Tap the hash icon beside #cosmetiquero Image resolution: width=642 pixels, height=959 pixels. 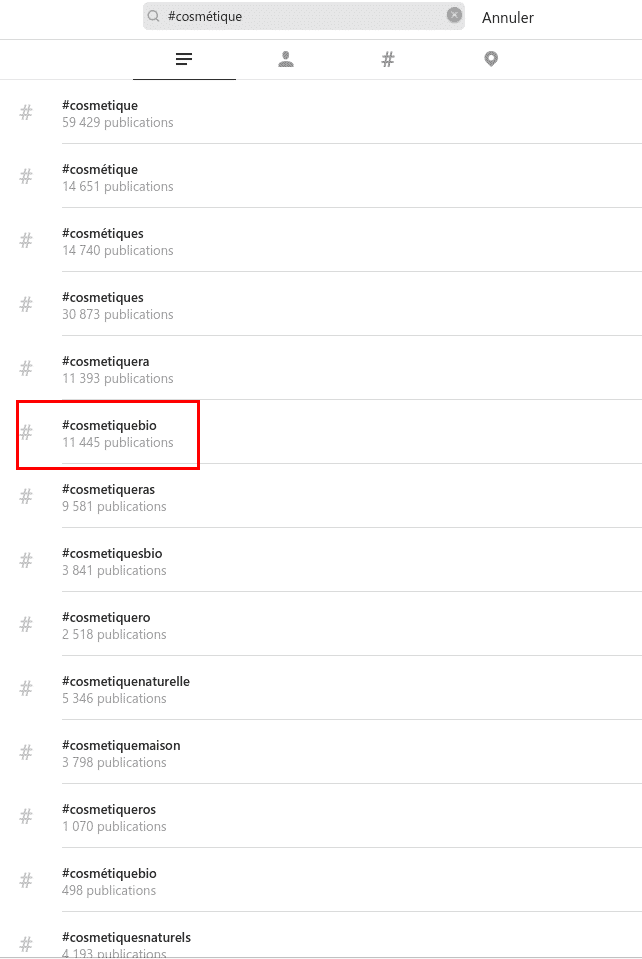pos(26,625)
